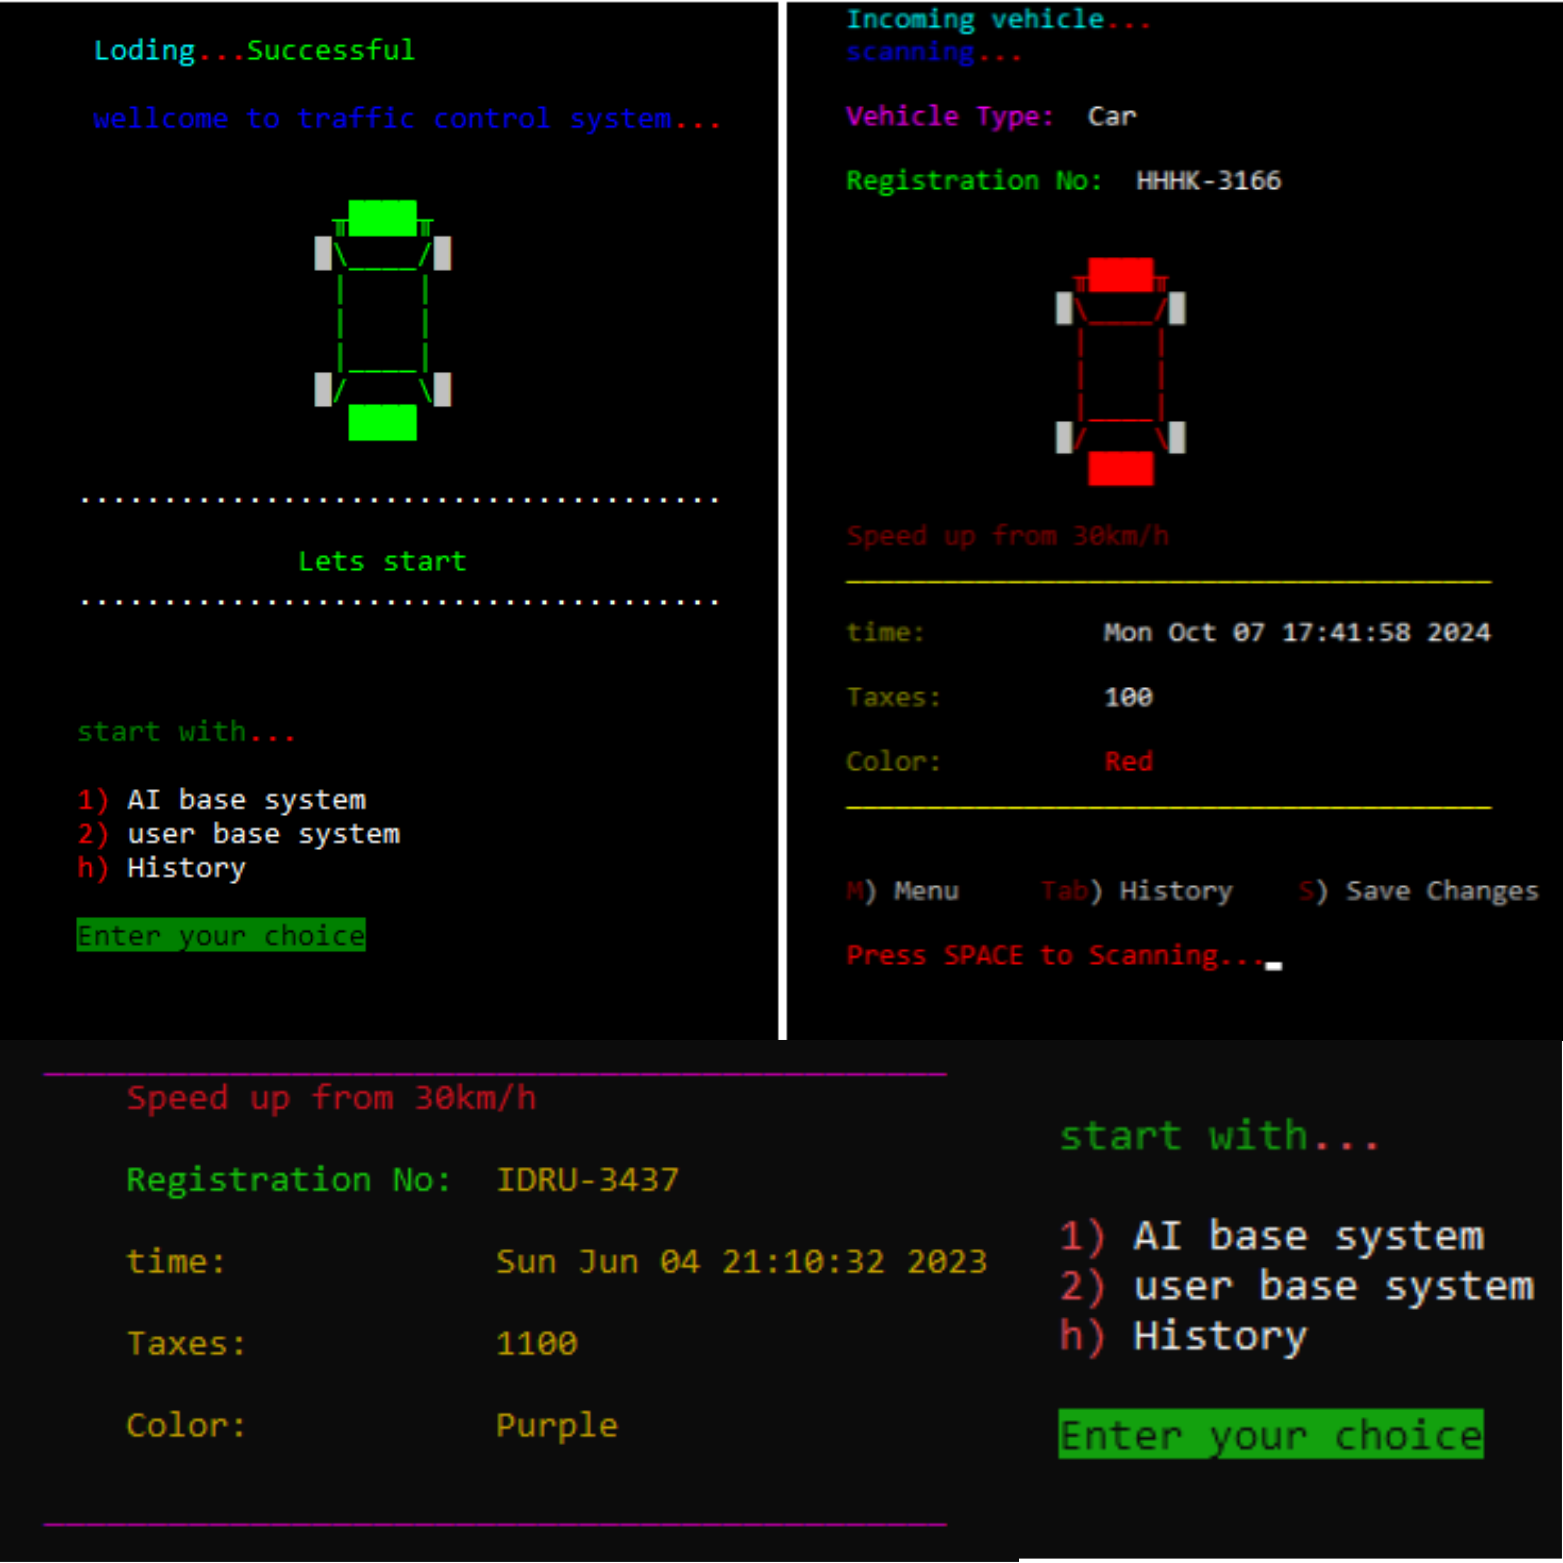Click the Red color value

click(1128, 762)
